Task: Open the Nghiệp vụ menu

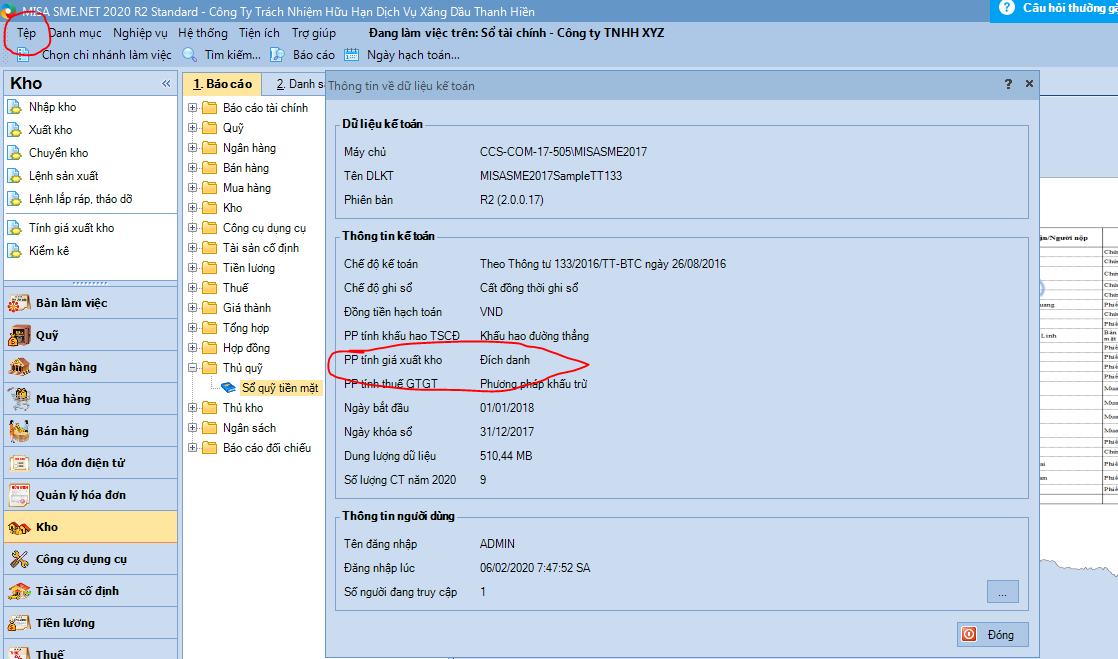Action: (x=140, y=33)
